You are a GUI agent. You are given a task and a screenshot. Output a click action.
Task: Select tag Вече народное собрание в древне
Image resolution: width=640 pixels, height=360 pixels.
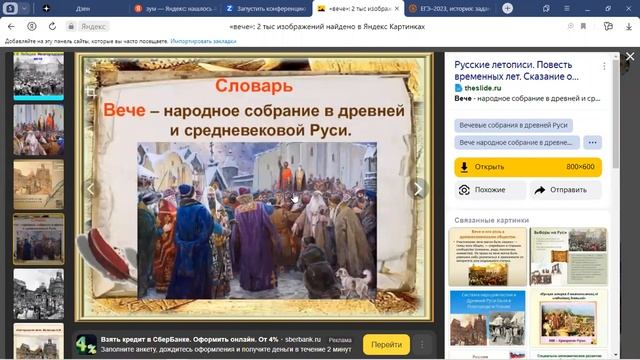(x=517, y=142)
